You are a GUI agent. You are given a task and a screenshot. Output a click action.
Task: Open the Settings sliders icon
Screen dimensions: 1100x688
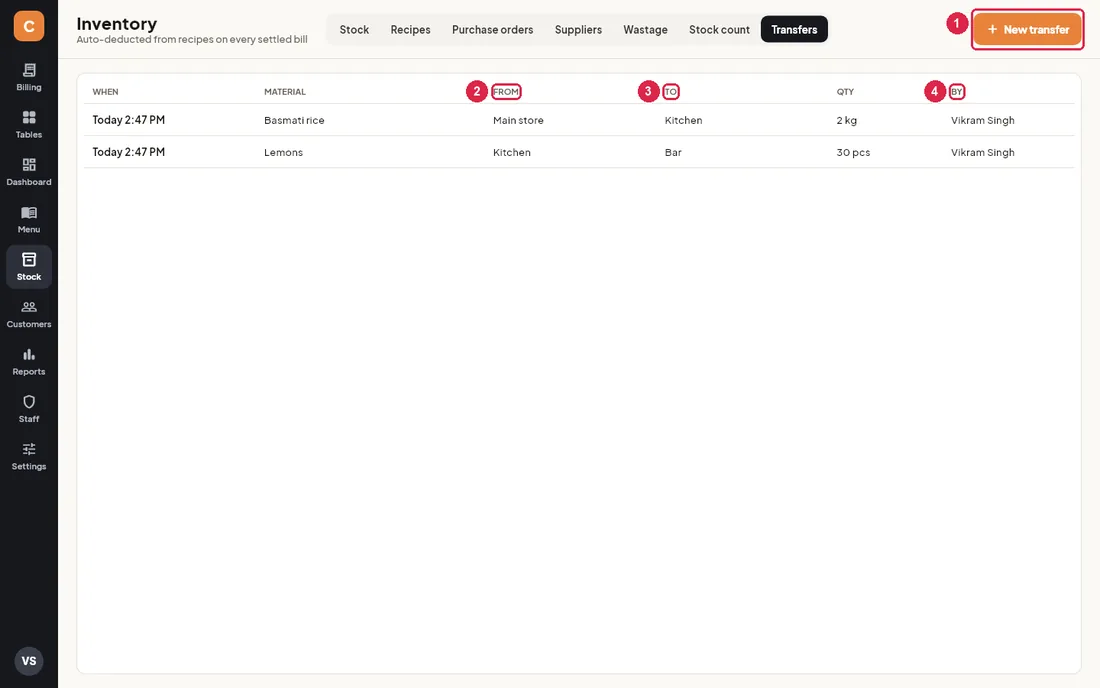tap(29, 449)
